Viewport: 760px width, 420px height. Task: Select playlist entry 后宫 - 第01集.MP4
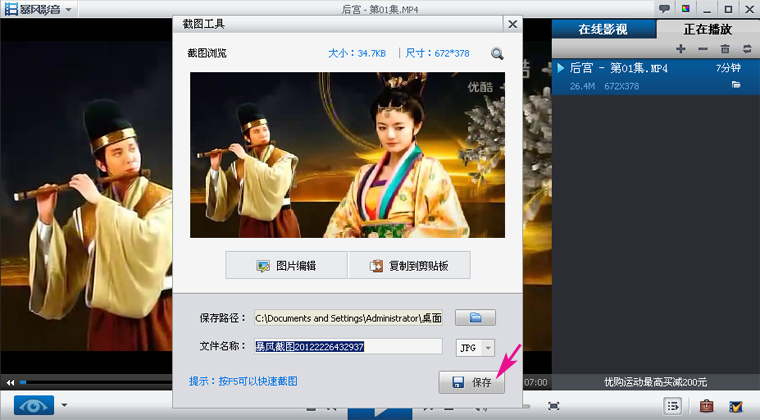[x=655, y=77]
